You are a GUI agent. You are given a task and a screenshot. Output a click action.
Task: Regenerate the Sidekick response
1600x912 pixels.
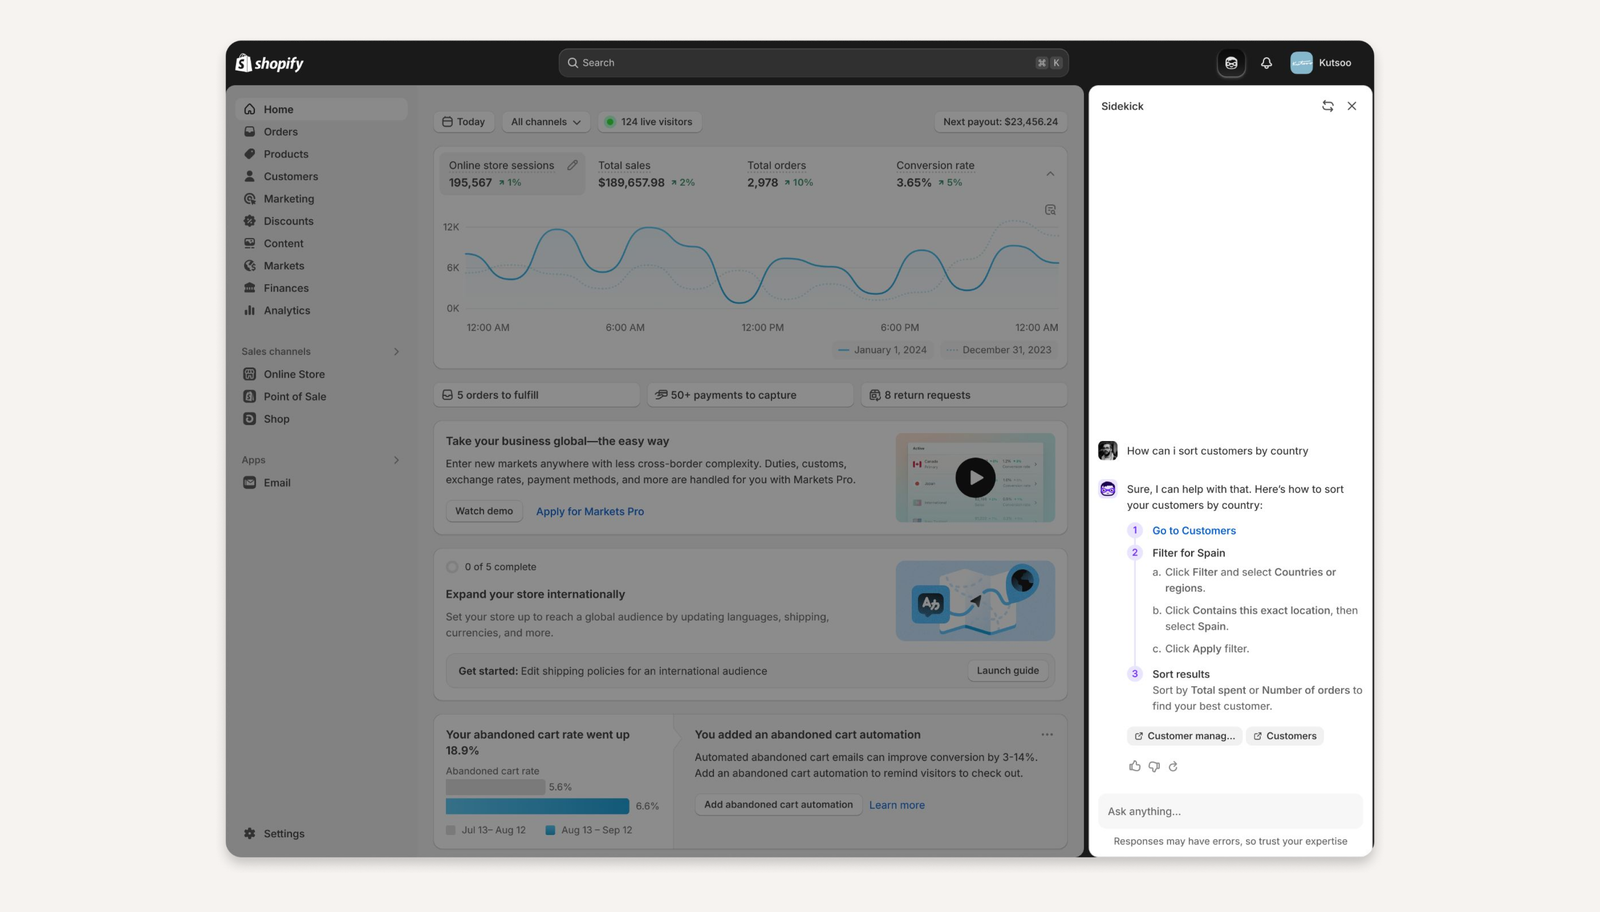1173,766
